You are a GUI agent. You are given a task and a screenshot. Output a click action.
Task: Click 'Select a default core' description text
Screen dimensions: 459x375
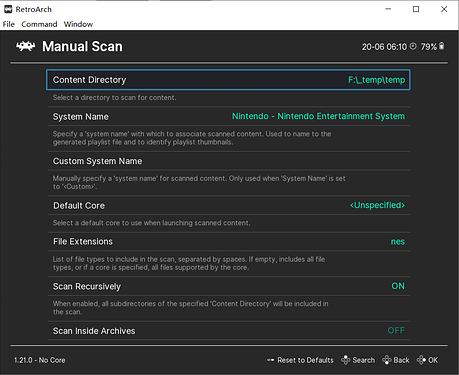[151, 223]
